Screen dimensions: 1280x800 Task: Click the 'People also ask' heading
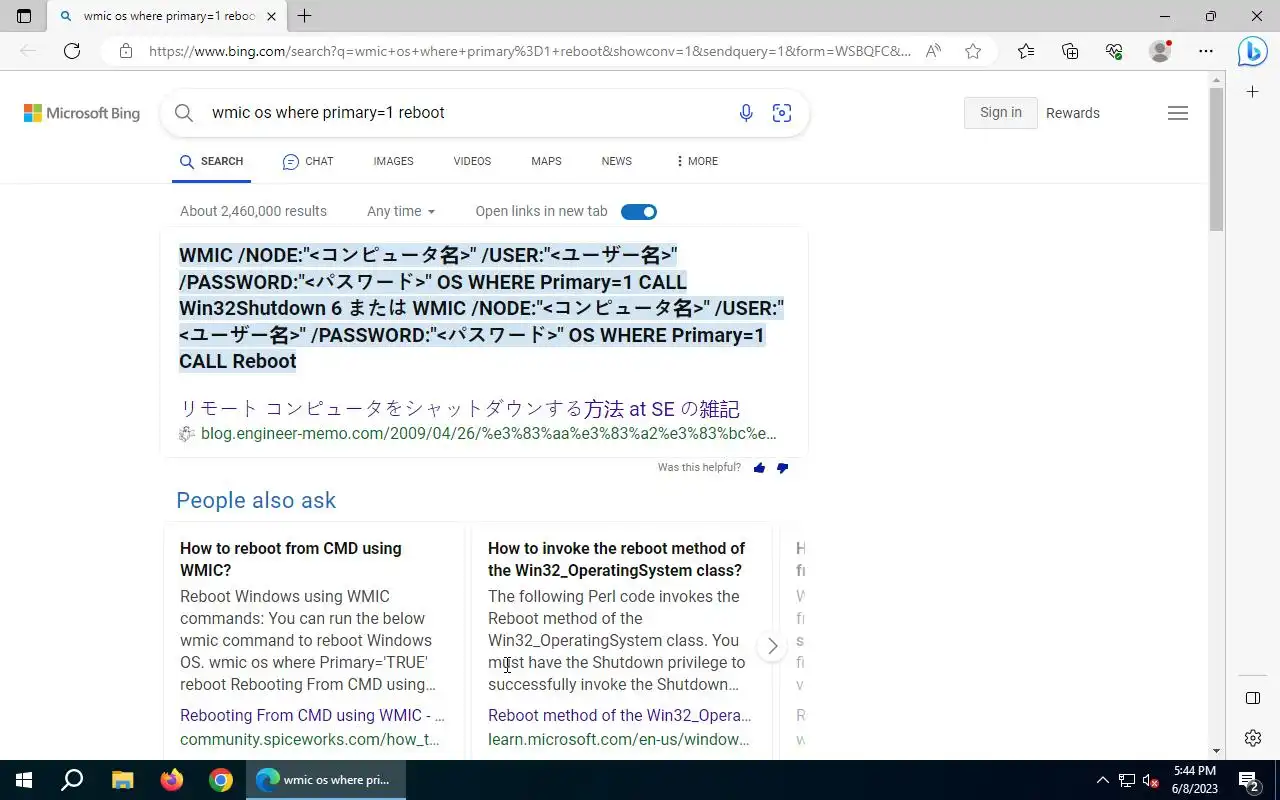click(x=256, y=500)
